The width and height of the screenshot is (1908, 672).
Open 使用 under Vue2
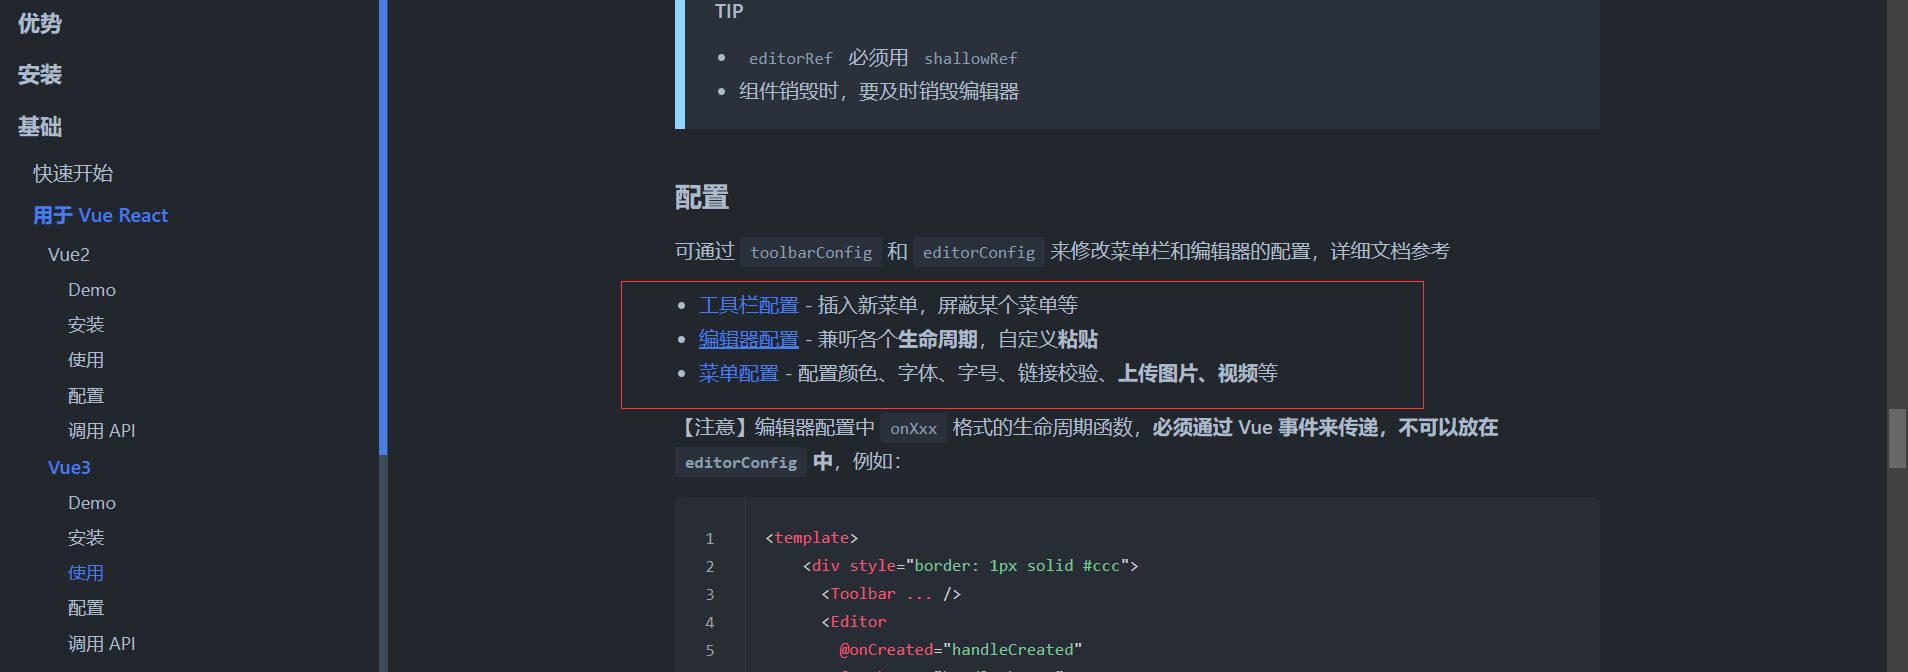click(x=86, y=359)
